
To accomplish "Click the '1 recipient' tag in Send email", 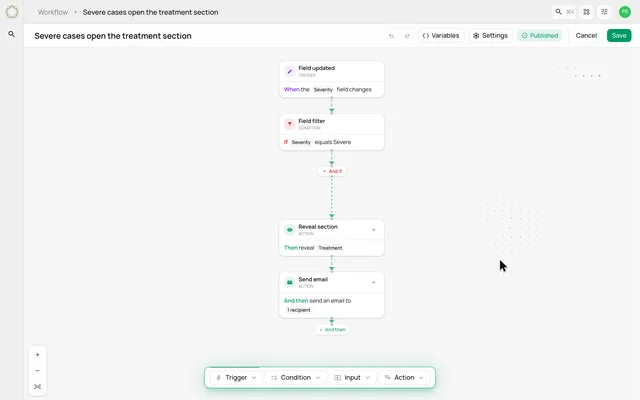I will coord(298,310).
